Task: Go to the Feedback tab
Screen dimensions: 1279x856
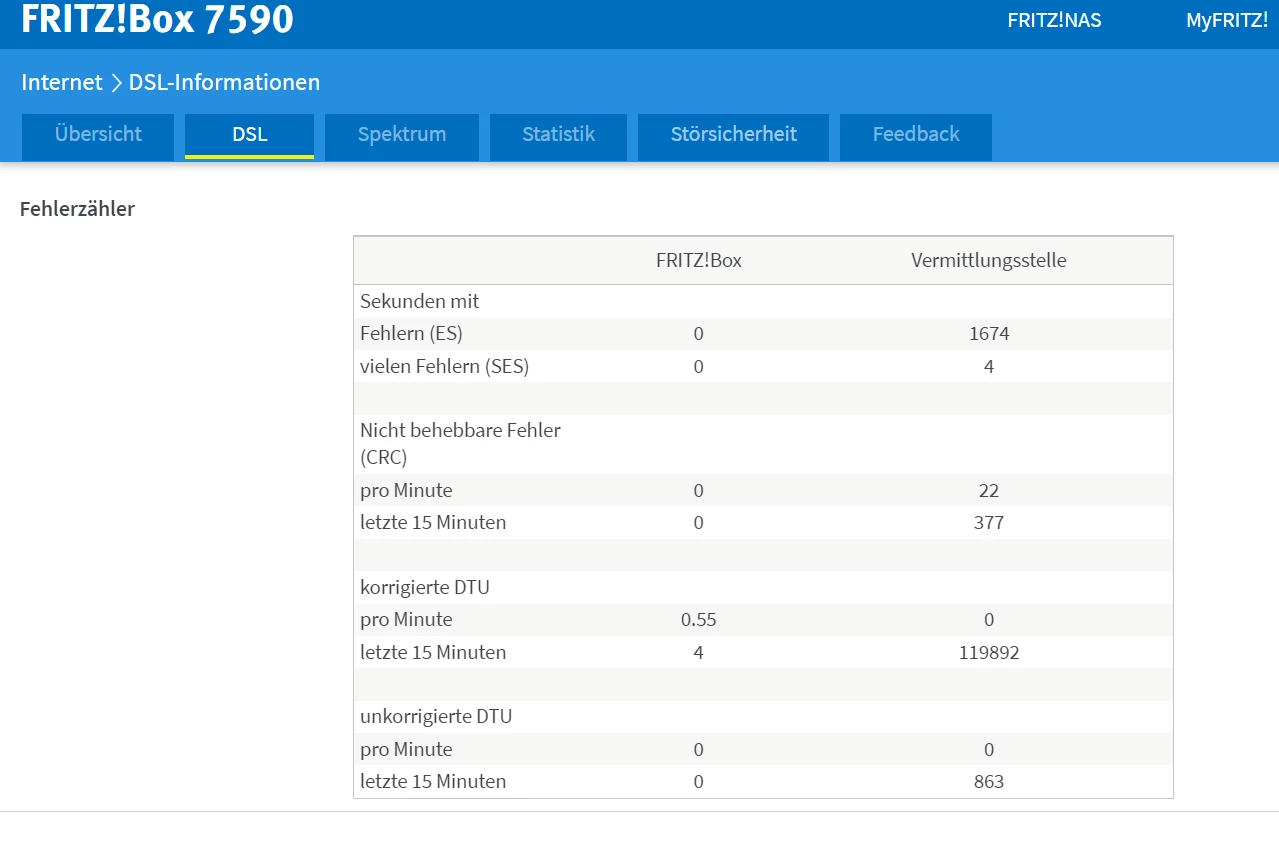Action: [915, 135]
